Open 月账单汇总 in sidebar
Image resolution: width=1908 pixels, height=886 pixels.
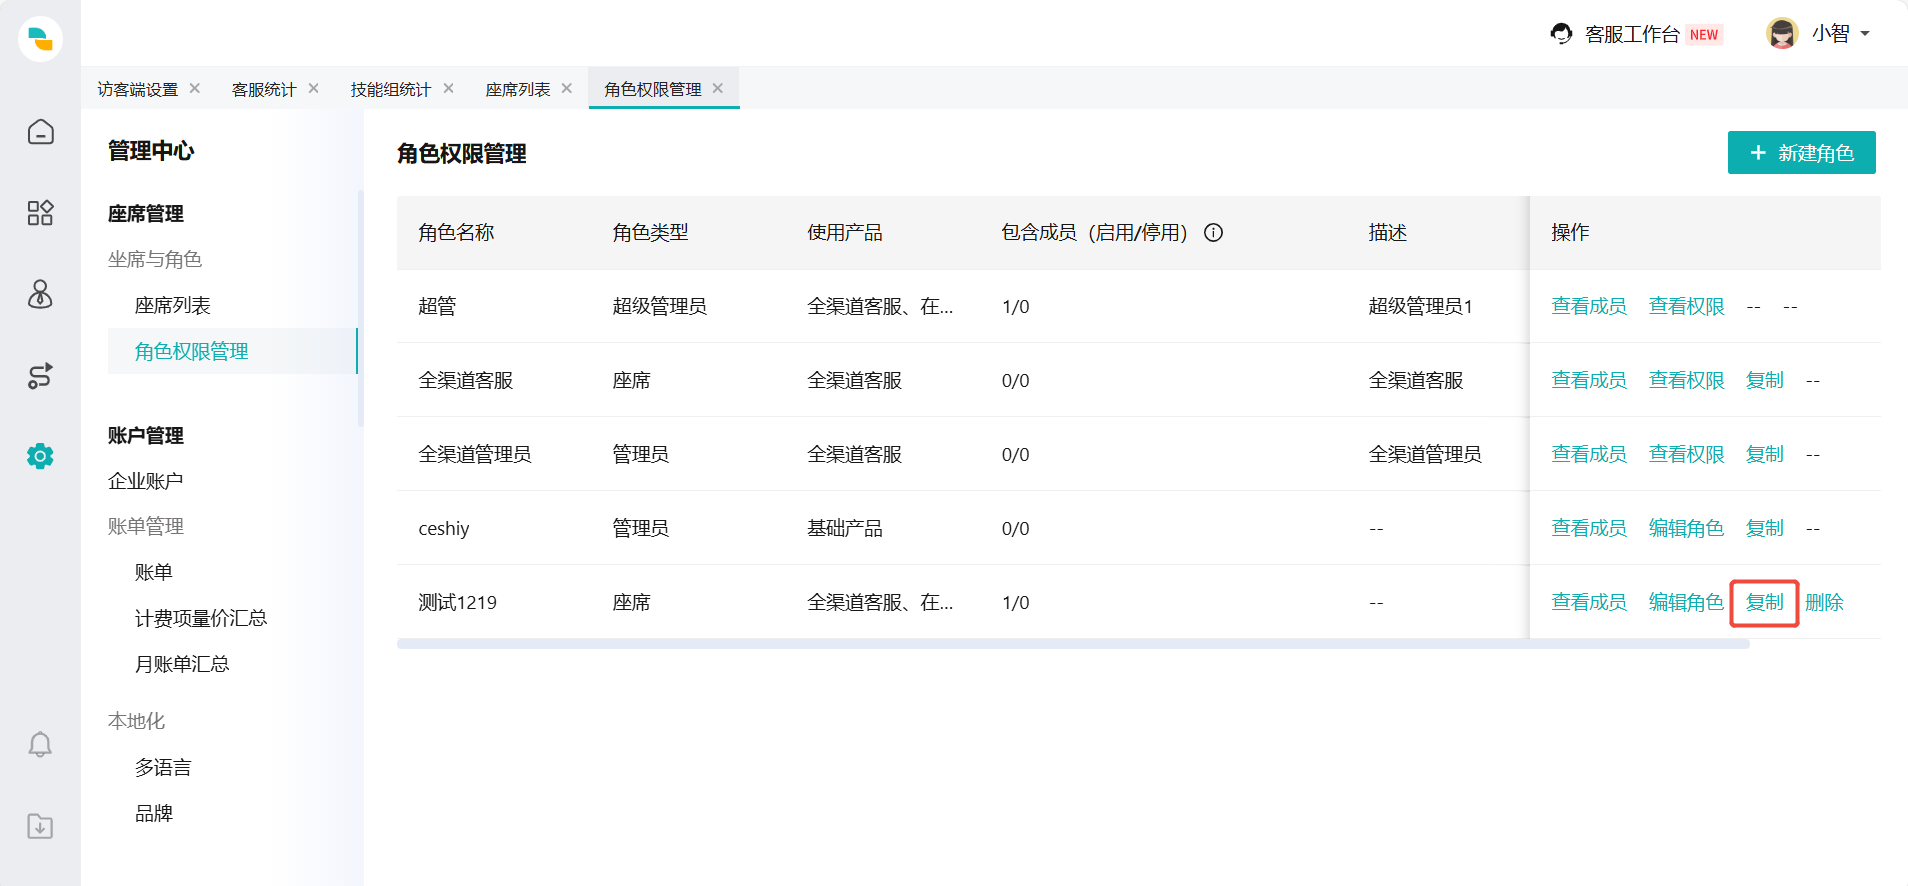point(182,664)
